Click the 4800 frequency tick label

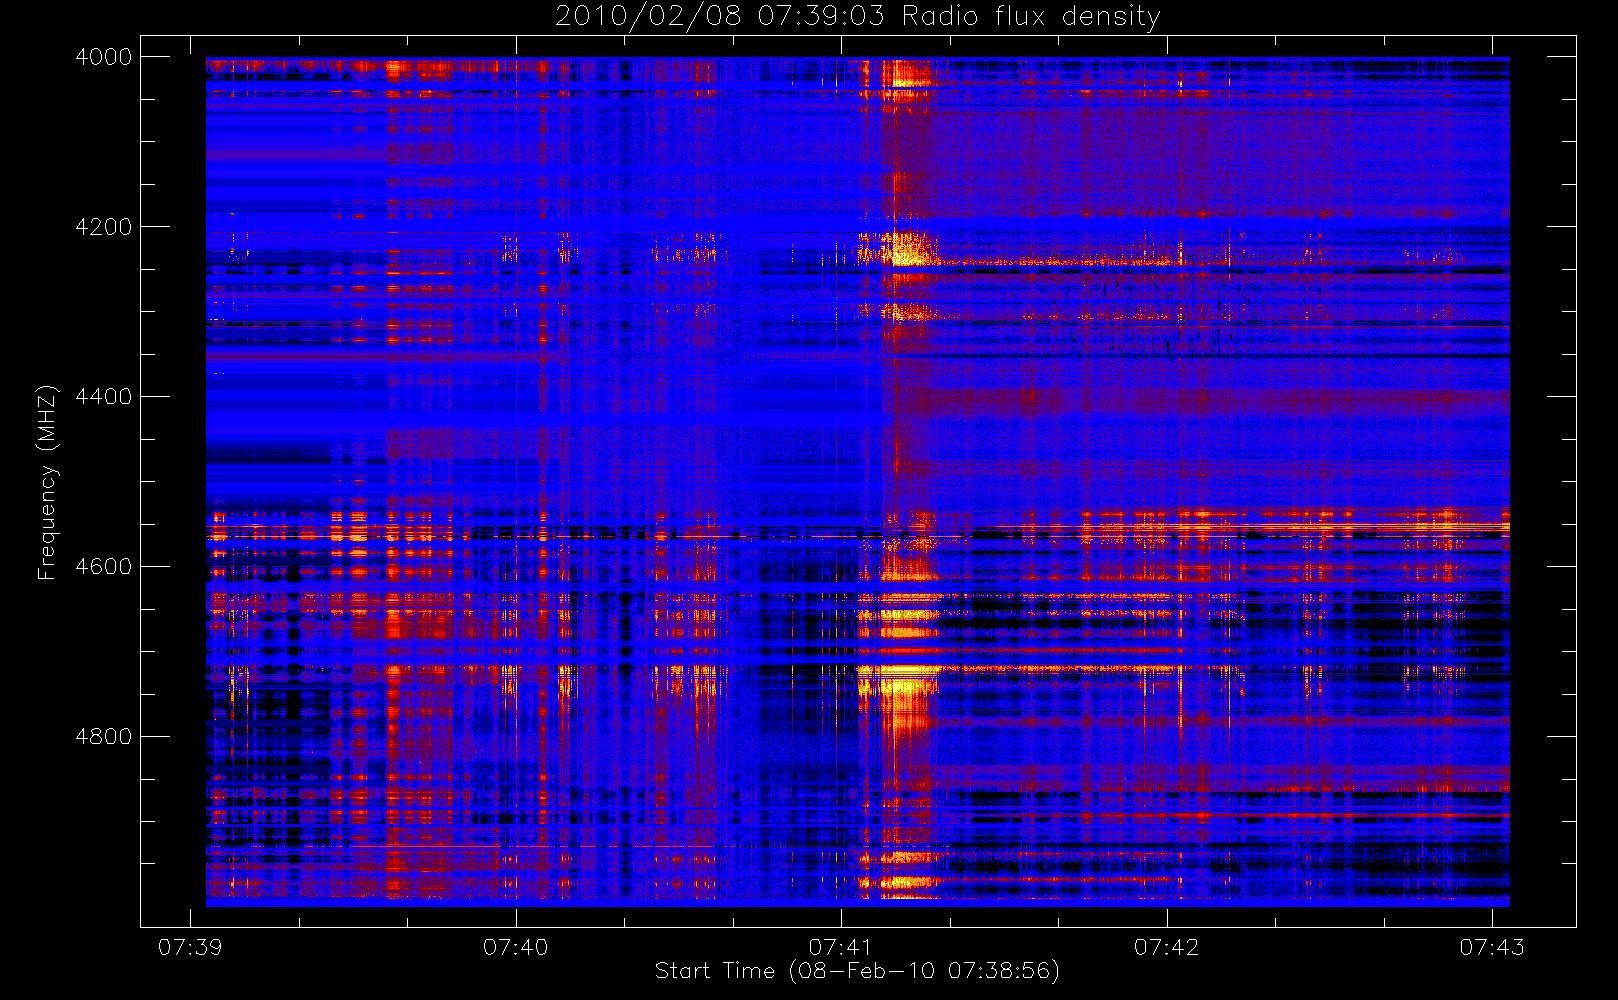[x=104, y=737]
